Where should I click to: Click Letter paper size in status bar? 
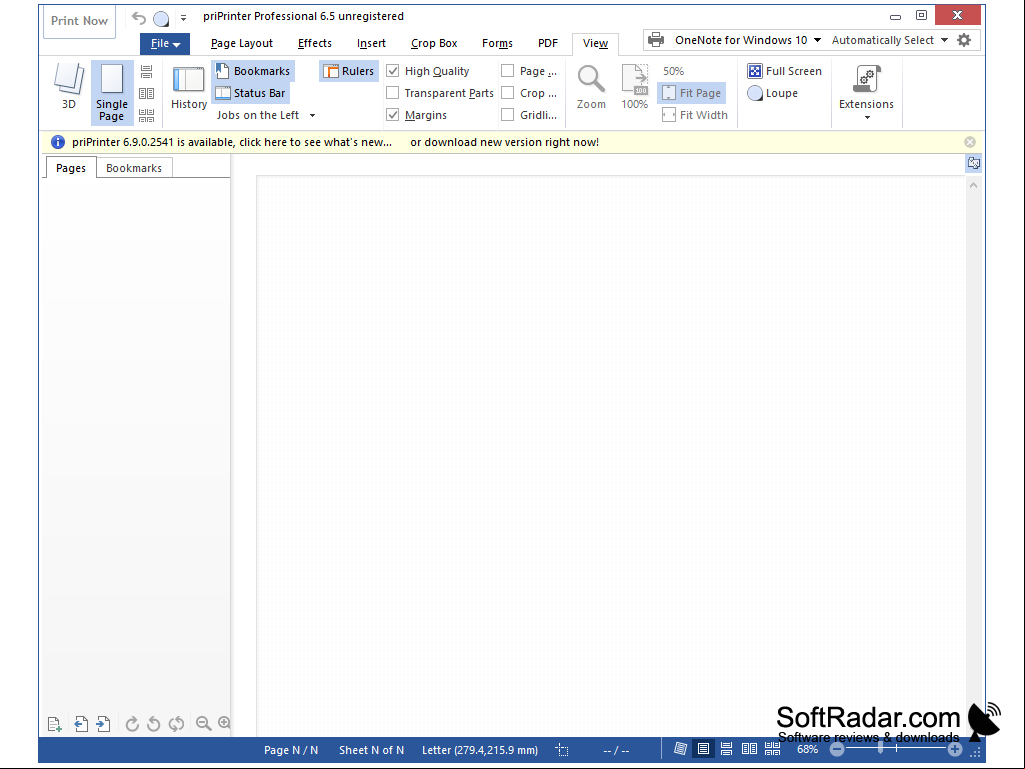click(480, 750)
